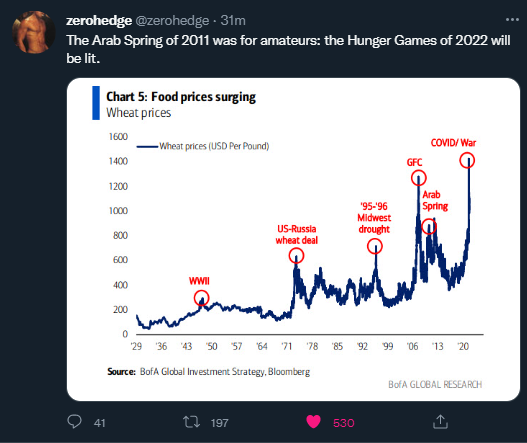Screen dimensions: 527x443
Task: Click the blue bar beside chart title
Action: coord(96,103)
